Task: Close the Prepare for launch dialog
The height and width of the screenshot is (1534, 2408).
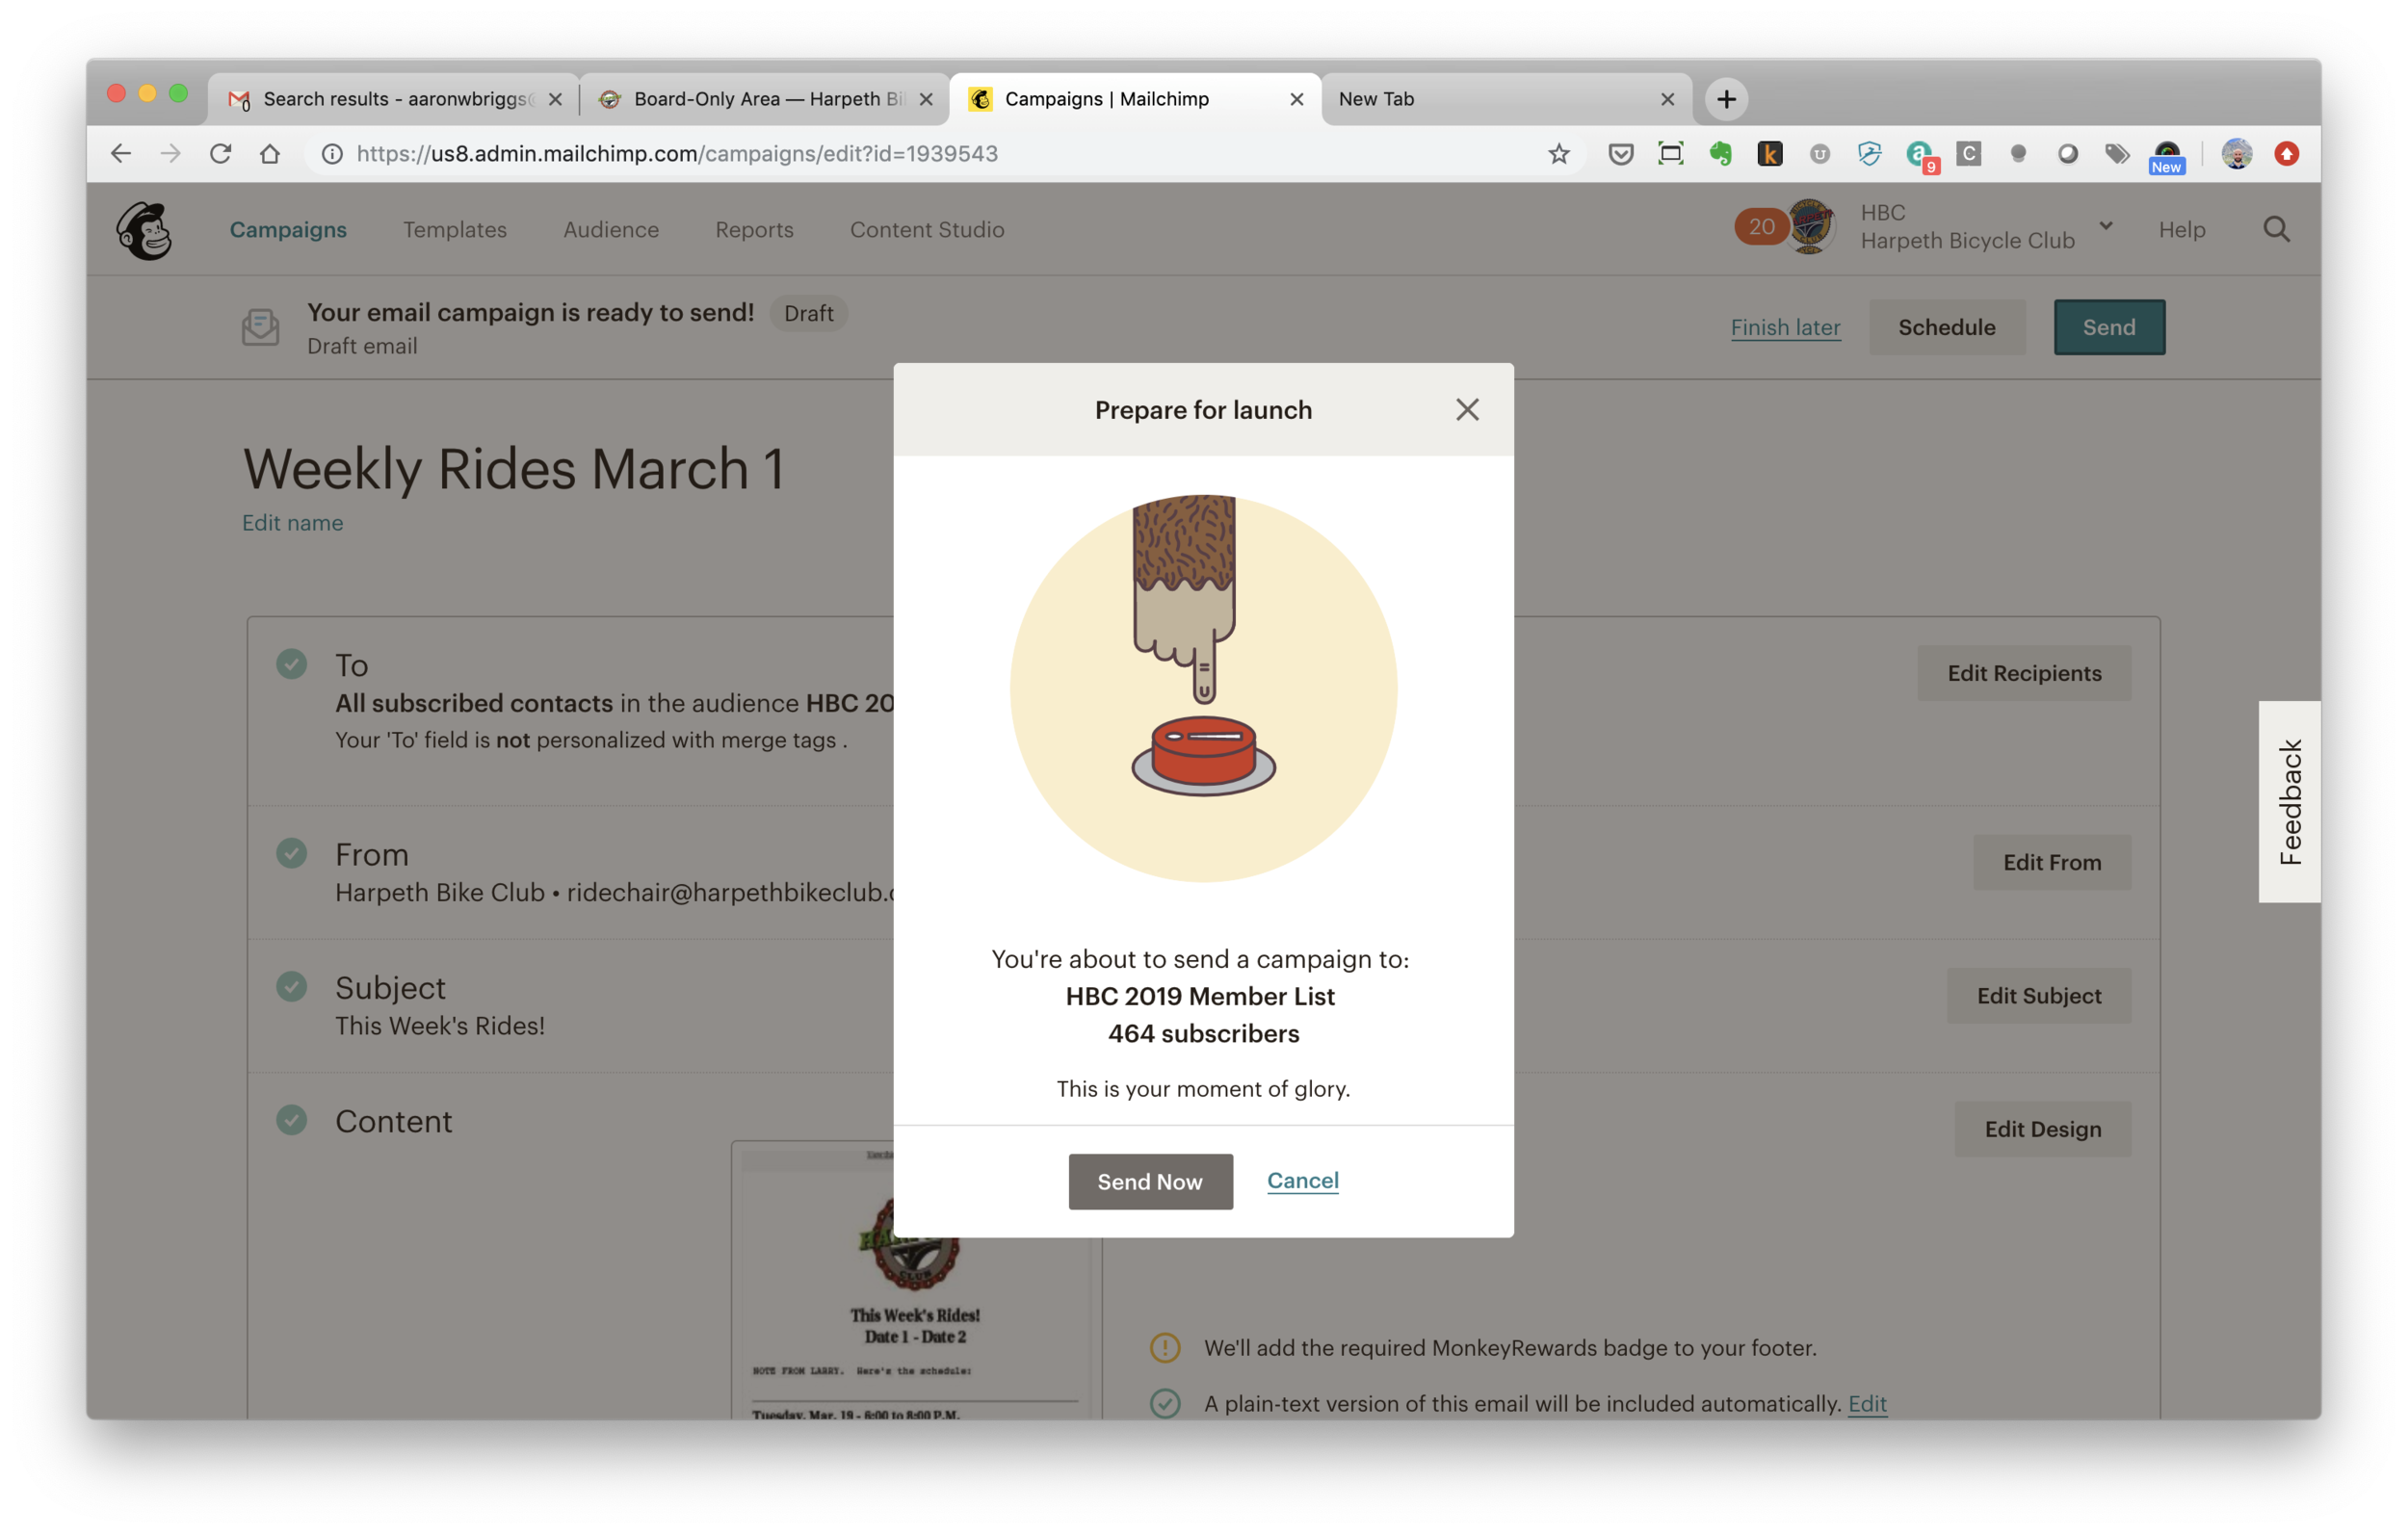Action: click(x=1467, y=410)
